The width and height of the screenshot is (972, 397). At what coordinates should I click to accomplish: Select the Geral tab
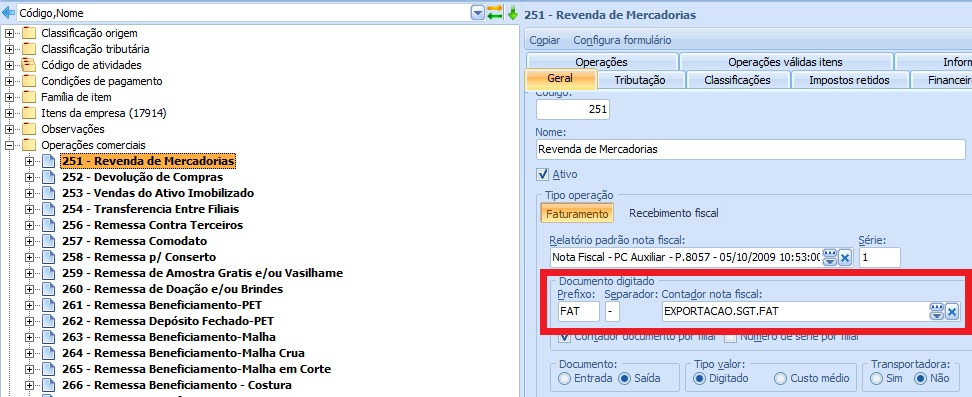(x=560, y=79)
